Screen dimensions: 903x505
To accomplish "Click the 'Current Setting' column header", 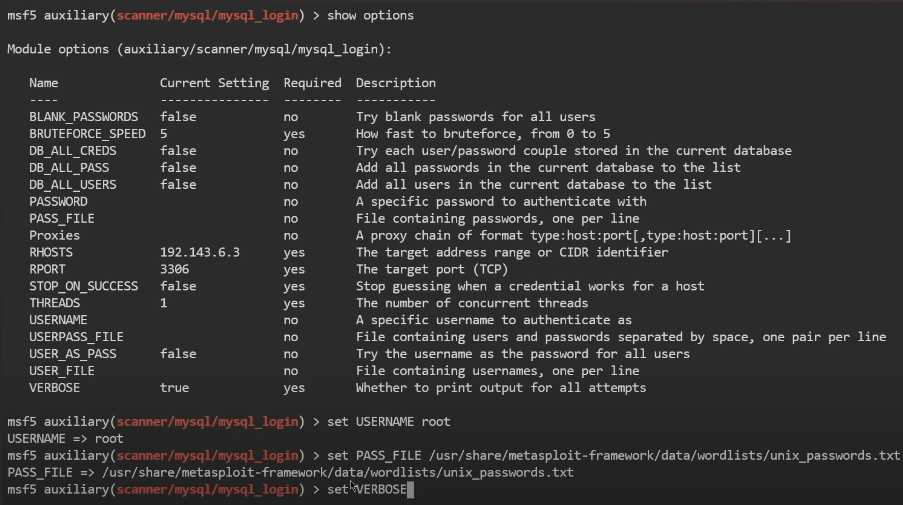I will pyautogui.click(x=214, y=83).
